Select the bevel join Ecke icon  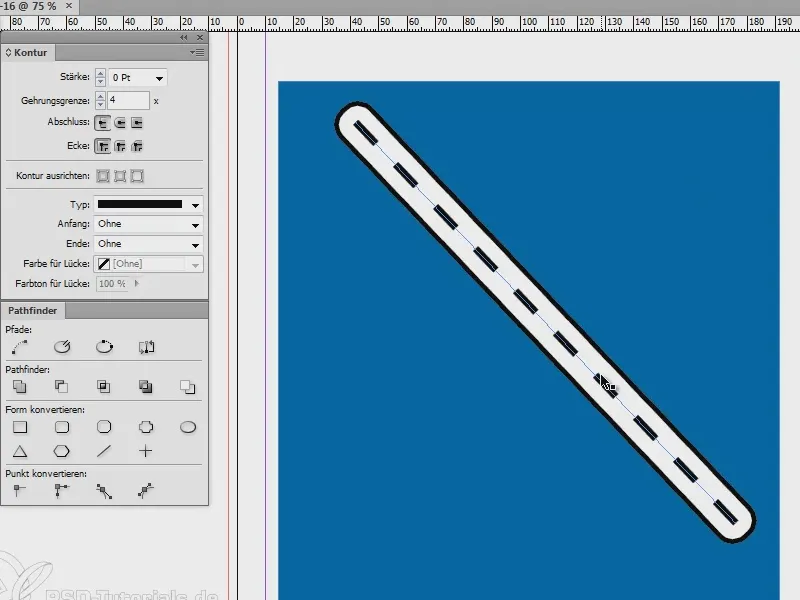(x=137, y=146)
